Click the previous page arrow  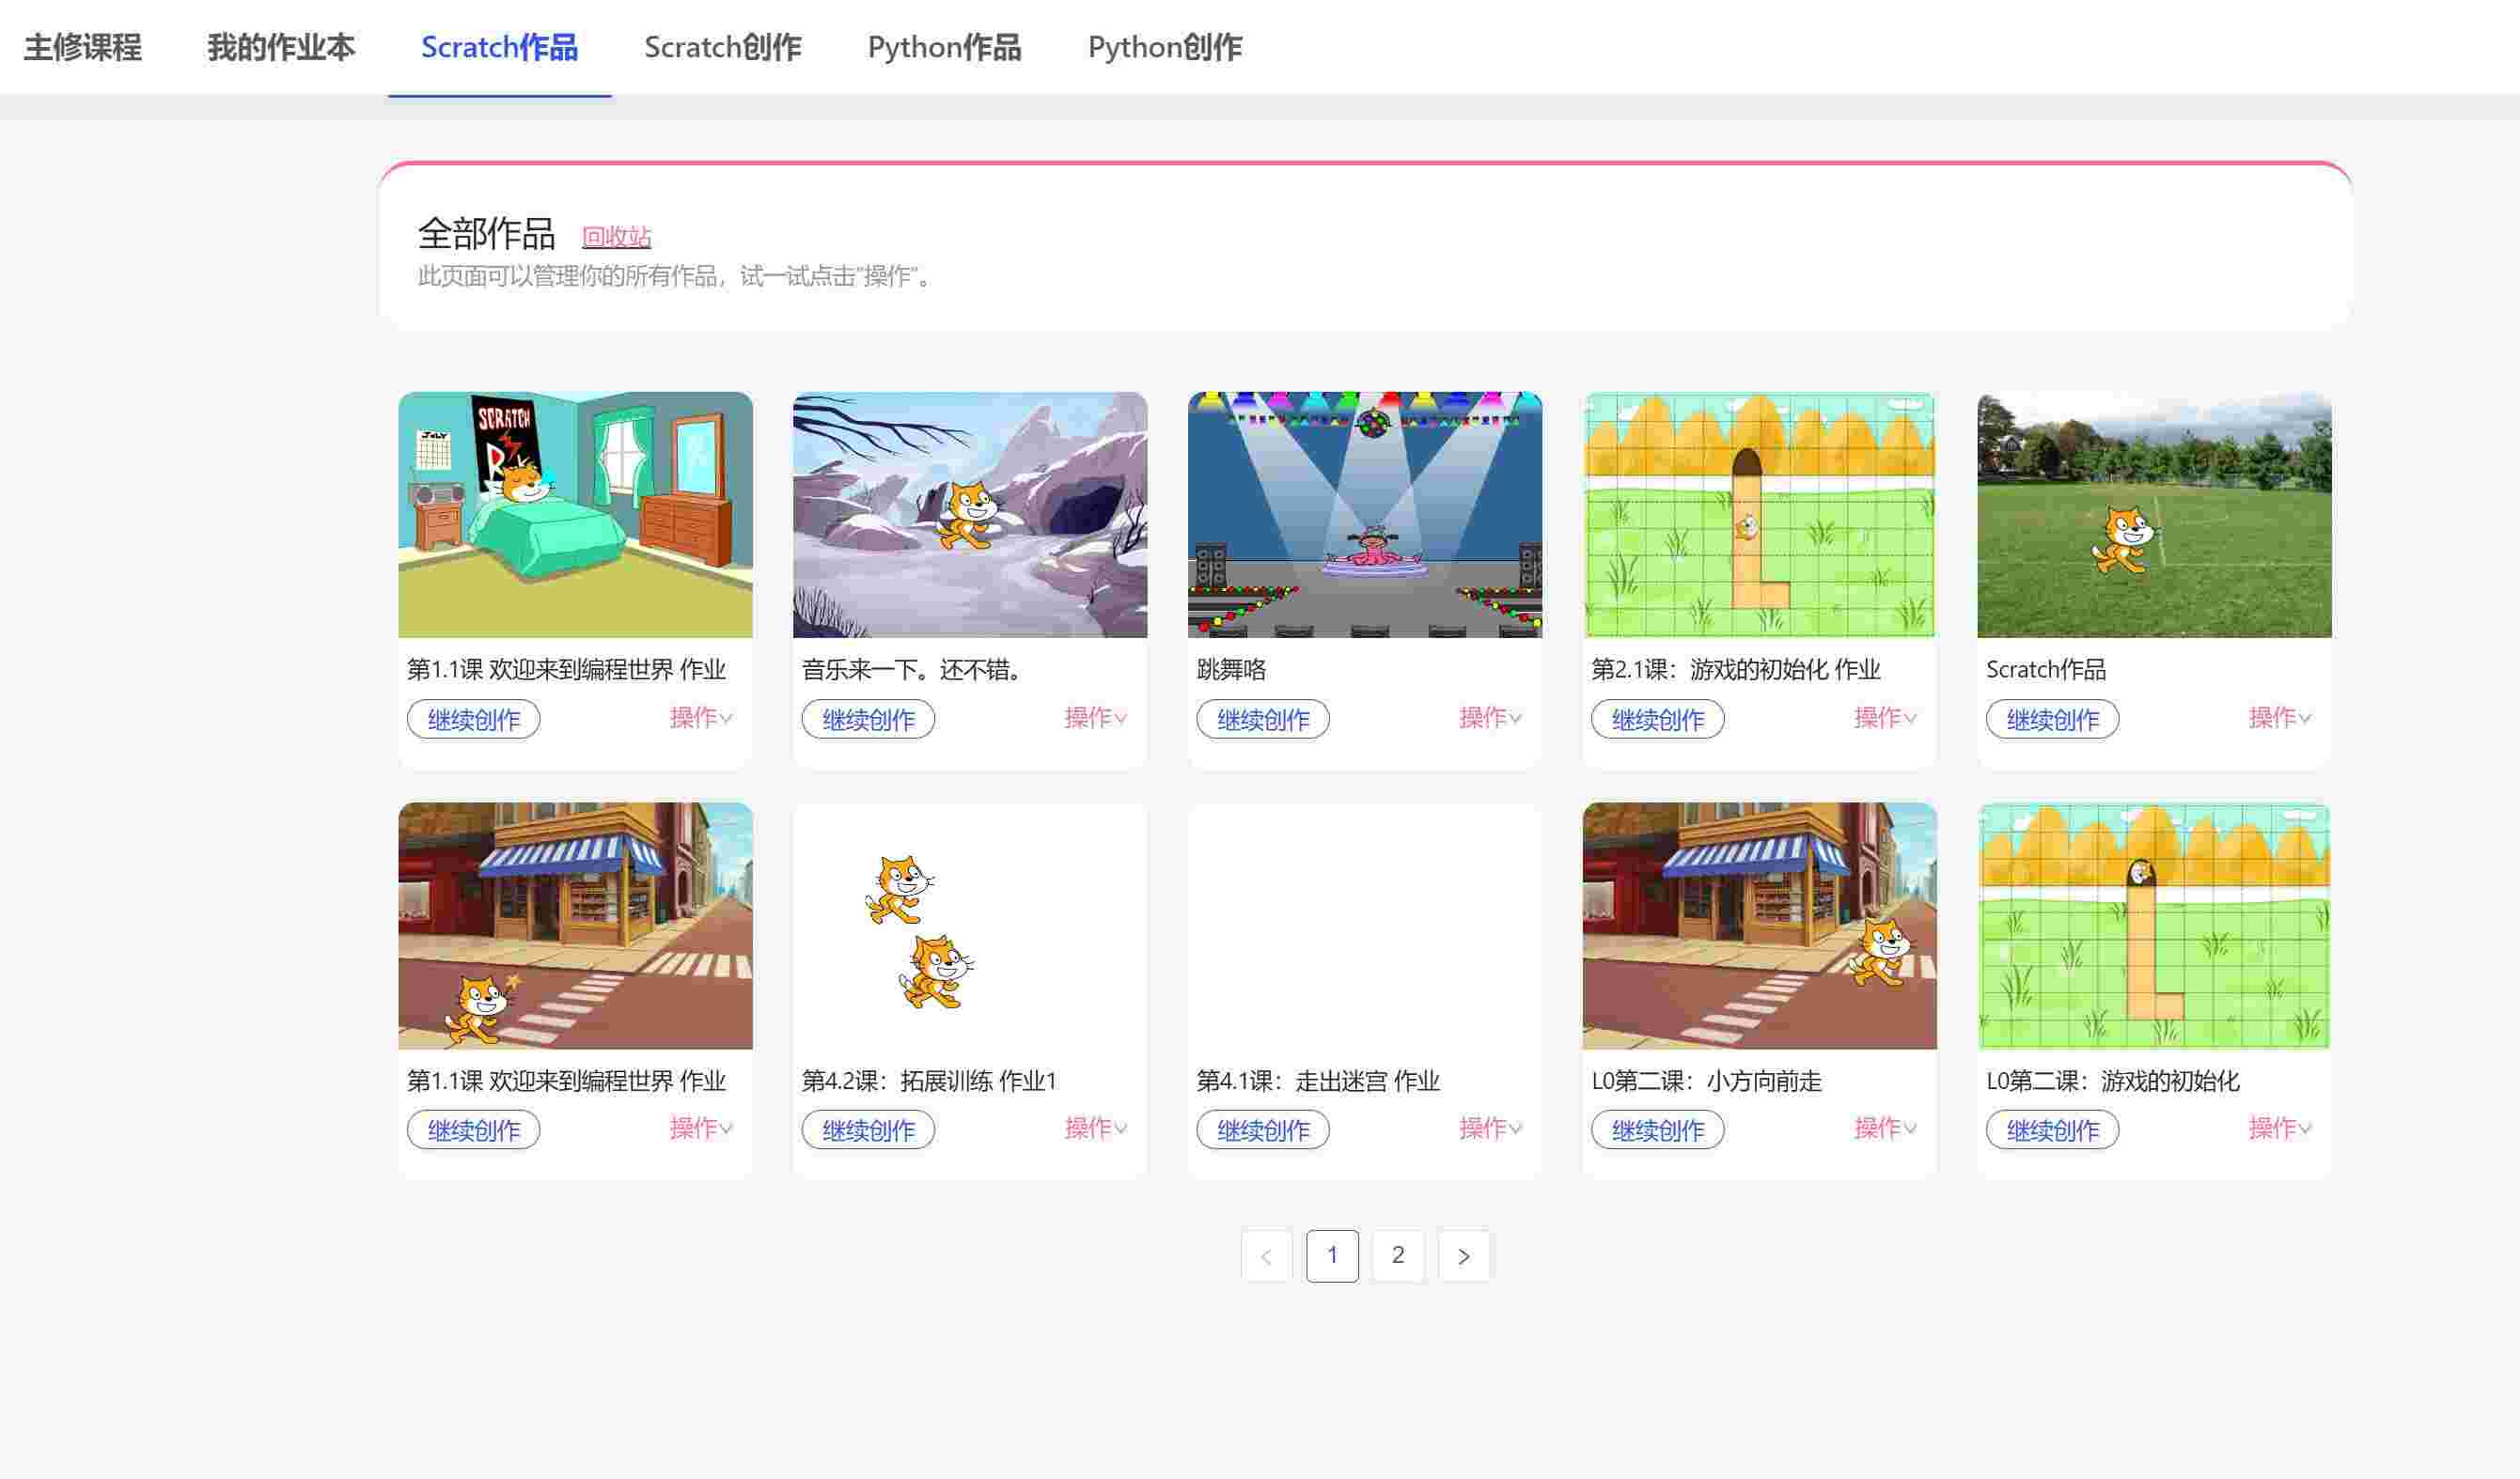(1266, 1255)
